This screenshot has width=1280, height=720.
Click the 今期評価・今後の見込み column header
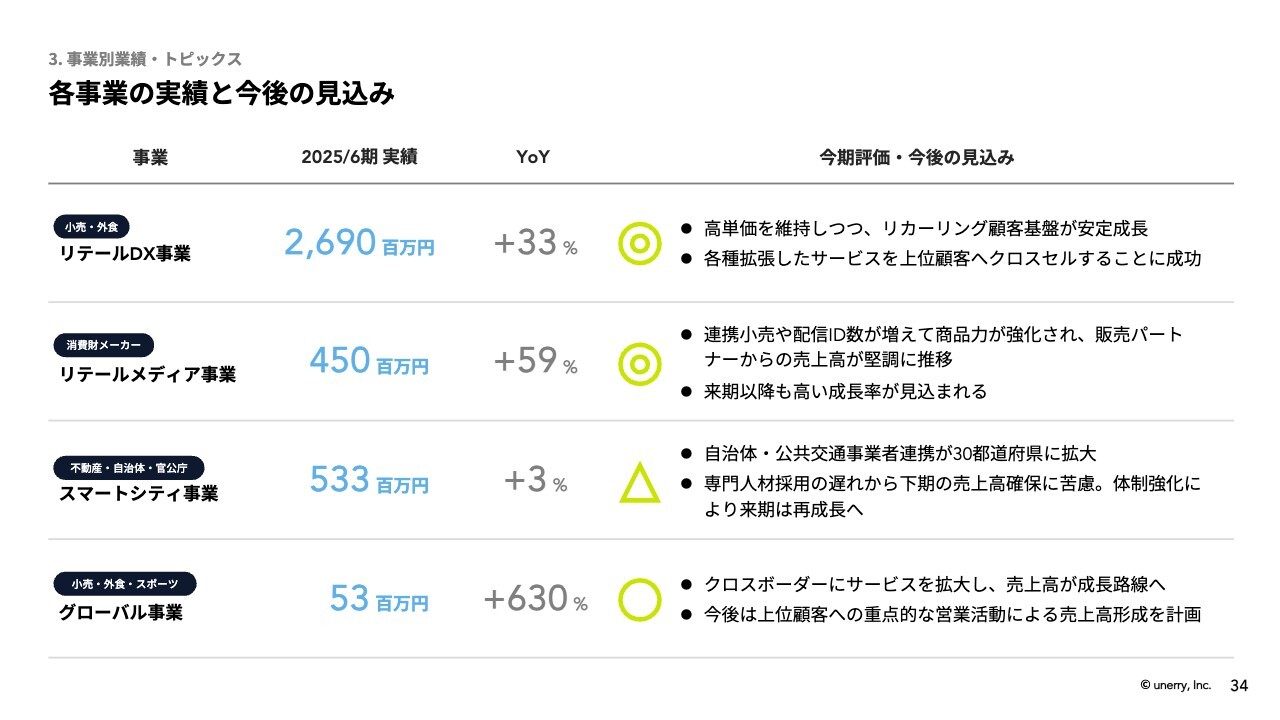point(917,157)
